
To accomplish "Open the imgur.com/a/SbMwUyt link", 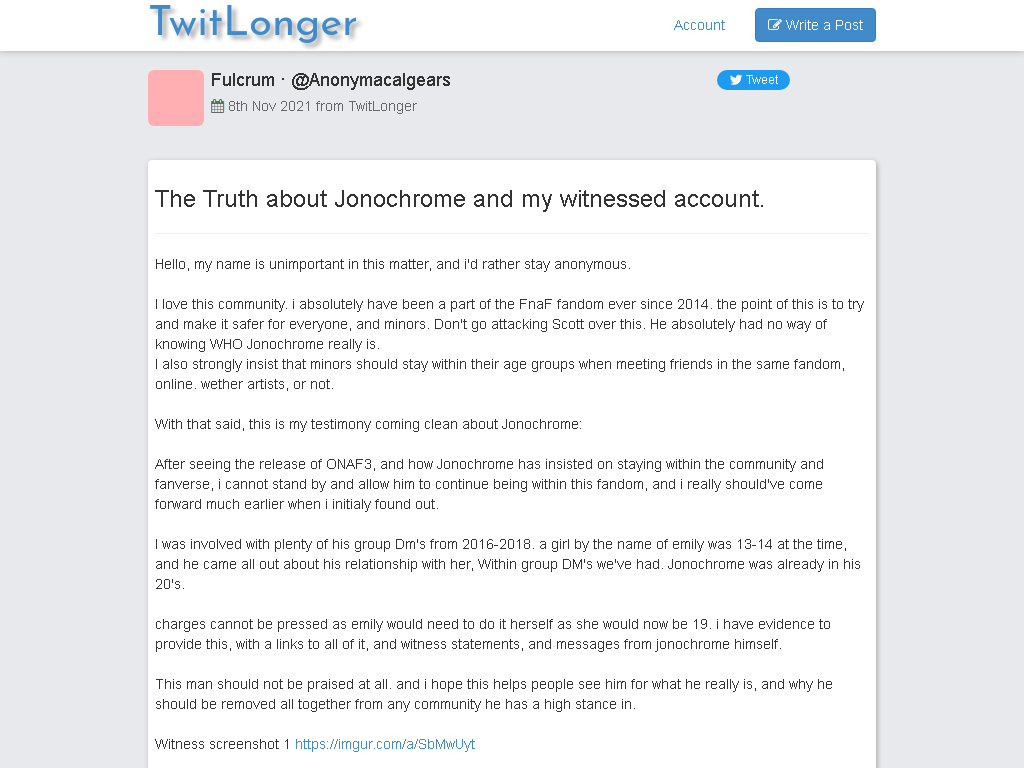I will tap(385, 744).
